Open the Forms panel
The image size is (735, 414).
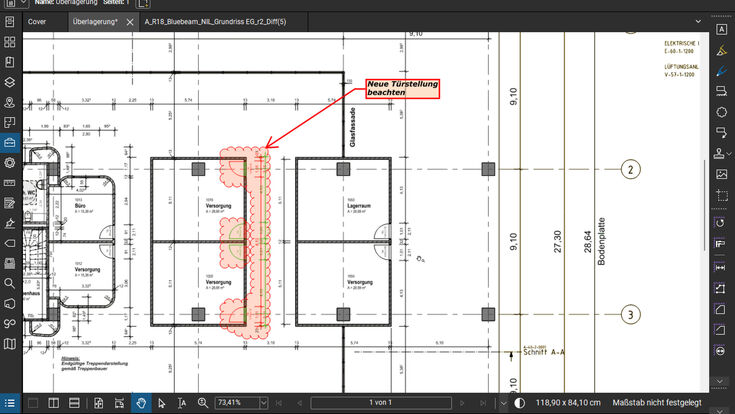click(x=10, y=203)
